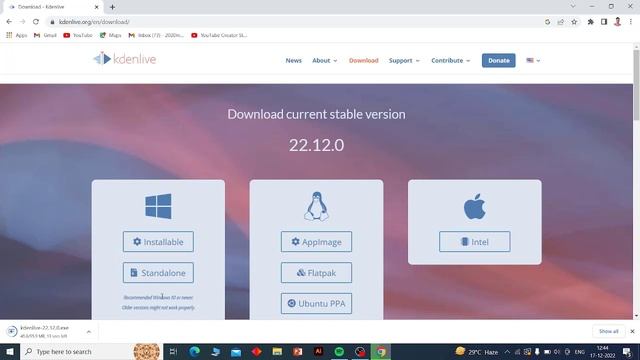Go forward in browser history
Viewport: 640px width, 360px height.
(x=22, y=22)
